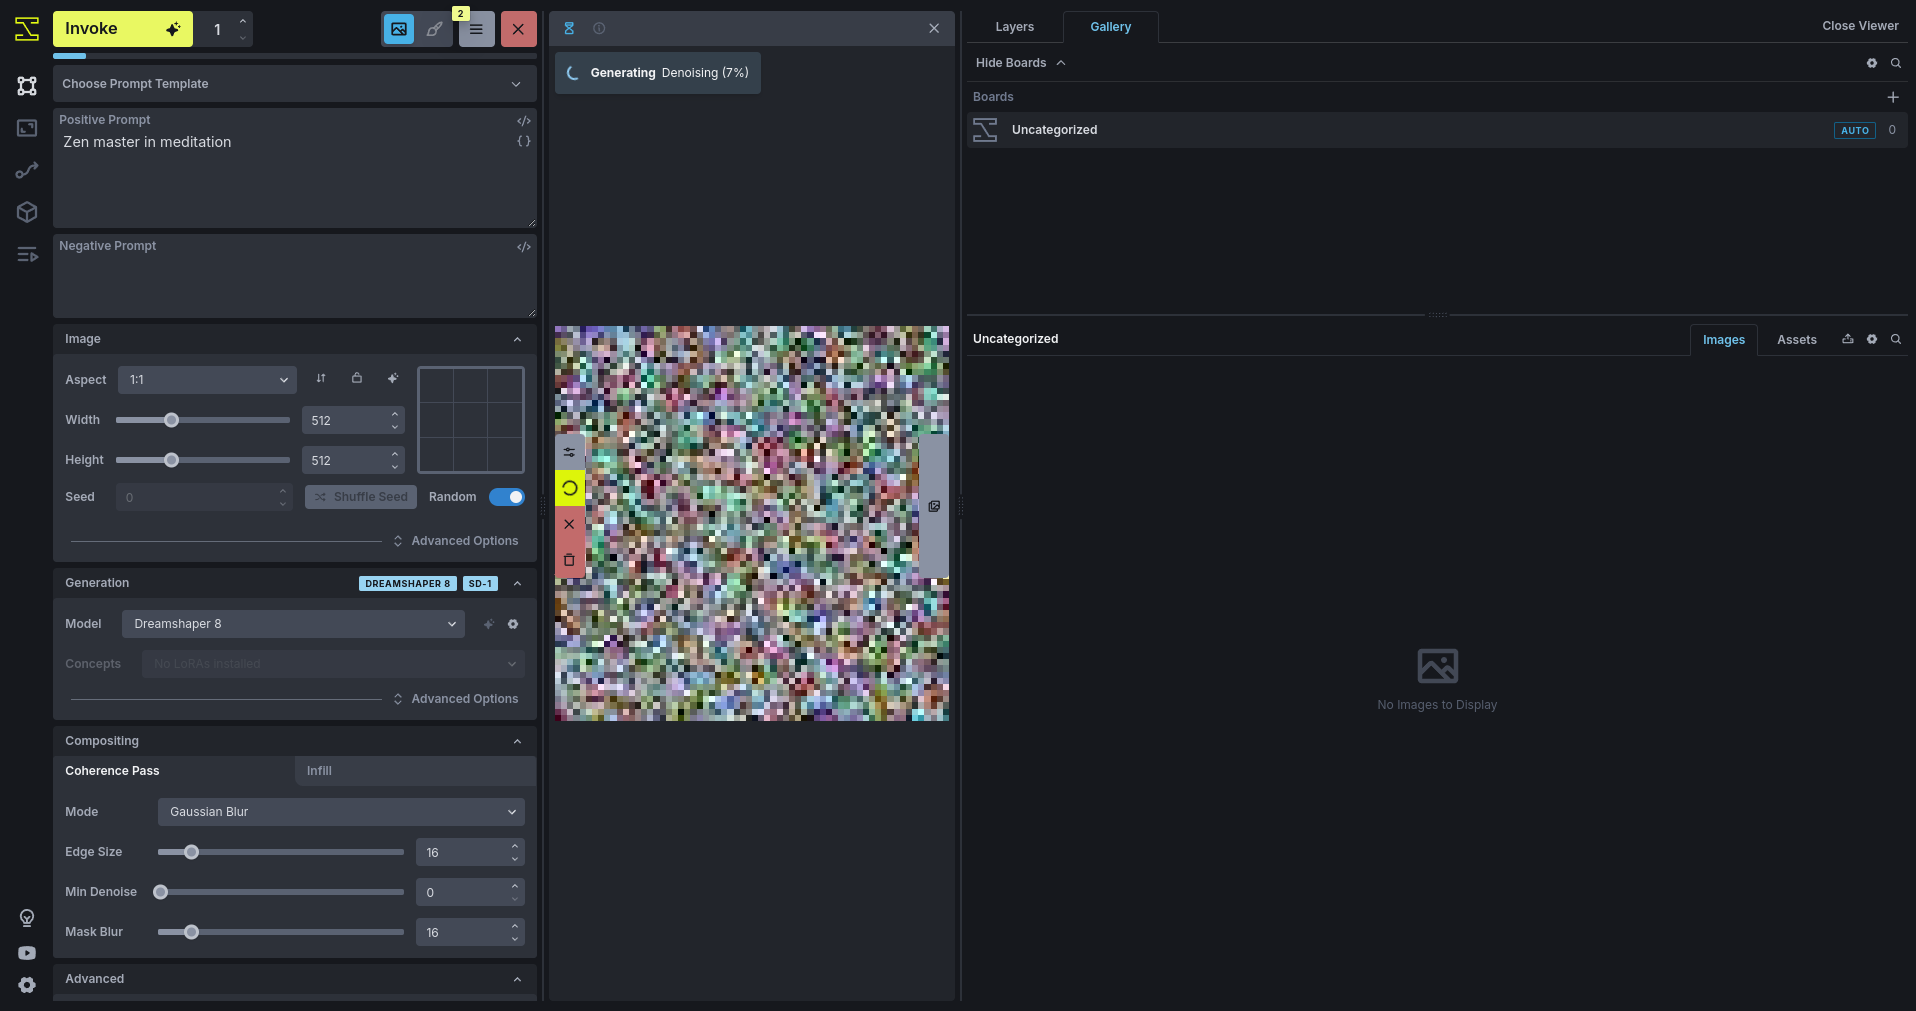Open the Mode dropdown Gaussian Blur

click(x=341, y=812)
